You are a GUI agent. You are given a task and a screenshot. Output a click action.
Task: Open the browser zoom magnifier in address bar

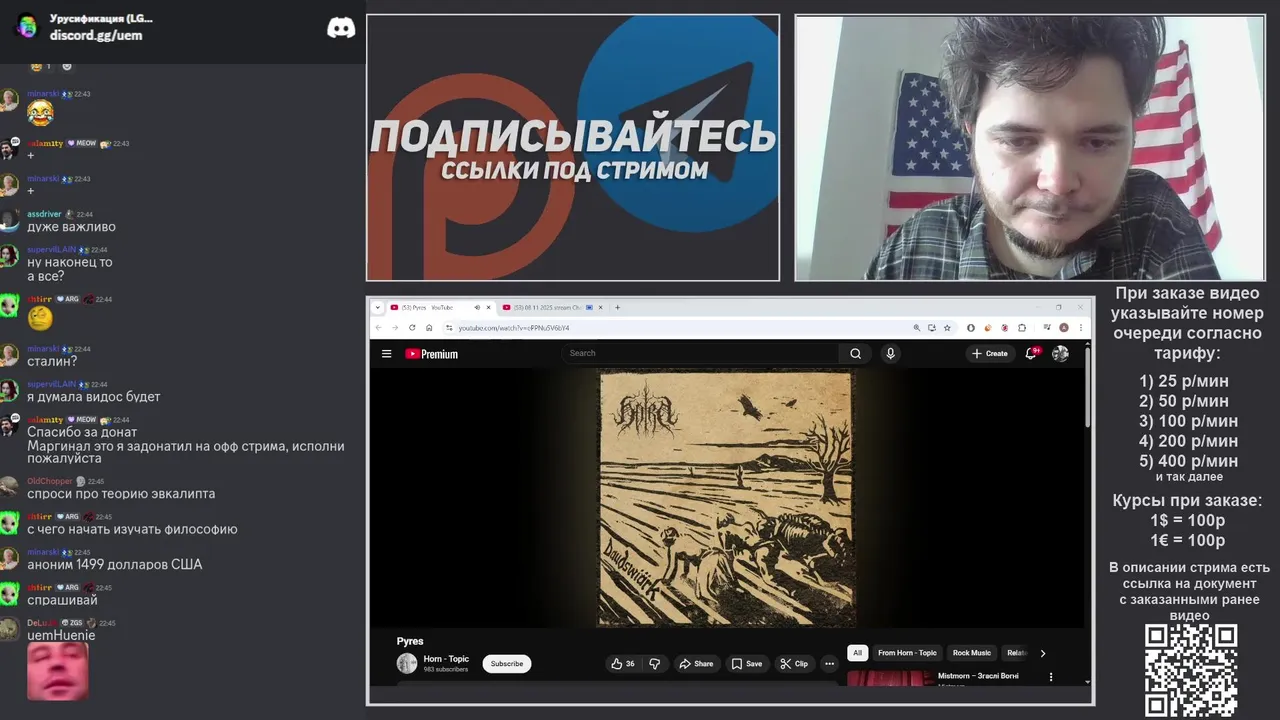pos(916,327)
